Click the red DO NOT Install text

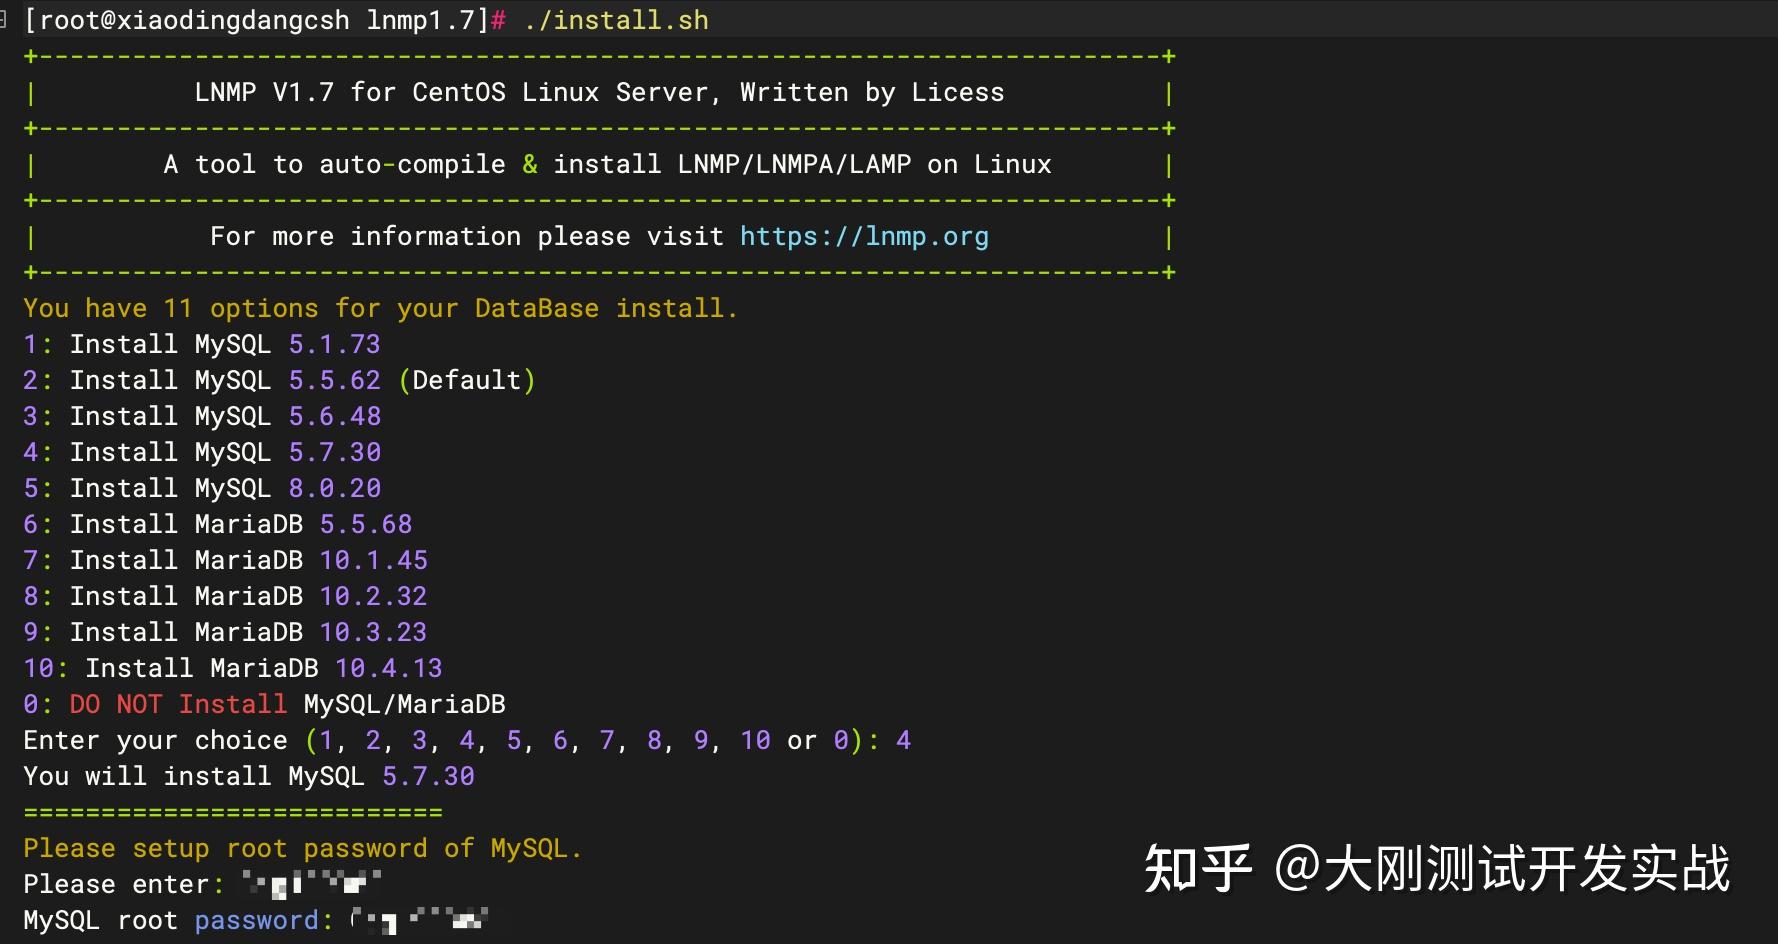[178, 705]
